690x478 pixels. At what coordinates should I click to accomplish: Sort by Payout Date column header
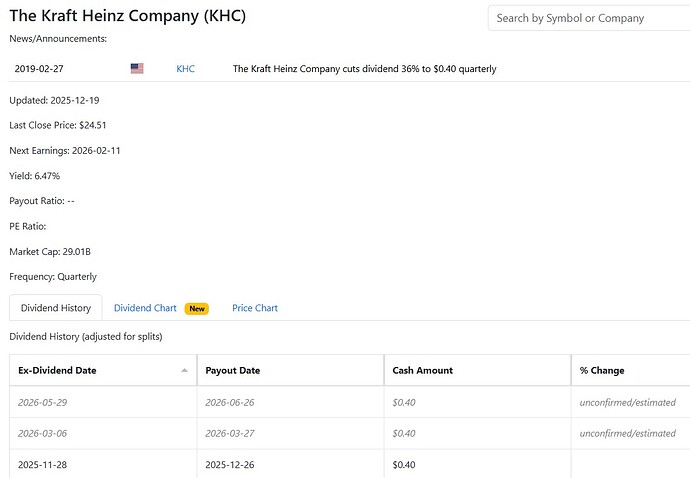290,371
